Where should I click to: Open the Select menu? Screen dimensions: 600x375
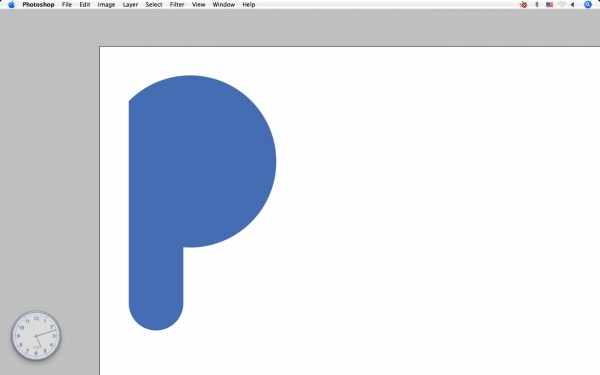pyautogui.click(x=154, y=5)
